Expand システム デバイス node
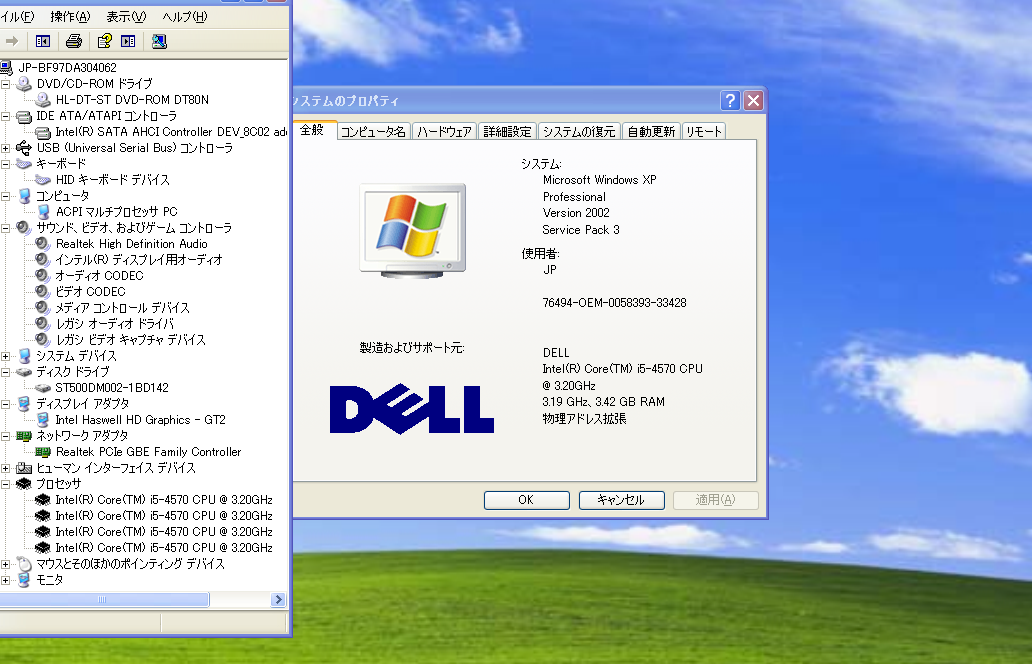Image resolution: width=1032 pixels, height=664 pixels. point(5,356)
